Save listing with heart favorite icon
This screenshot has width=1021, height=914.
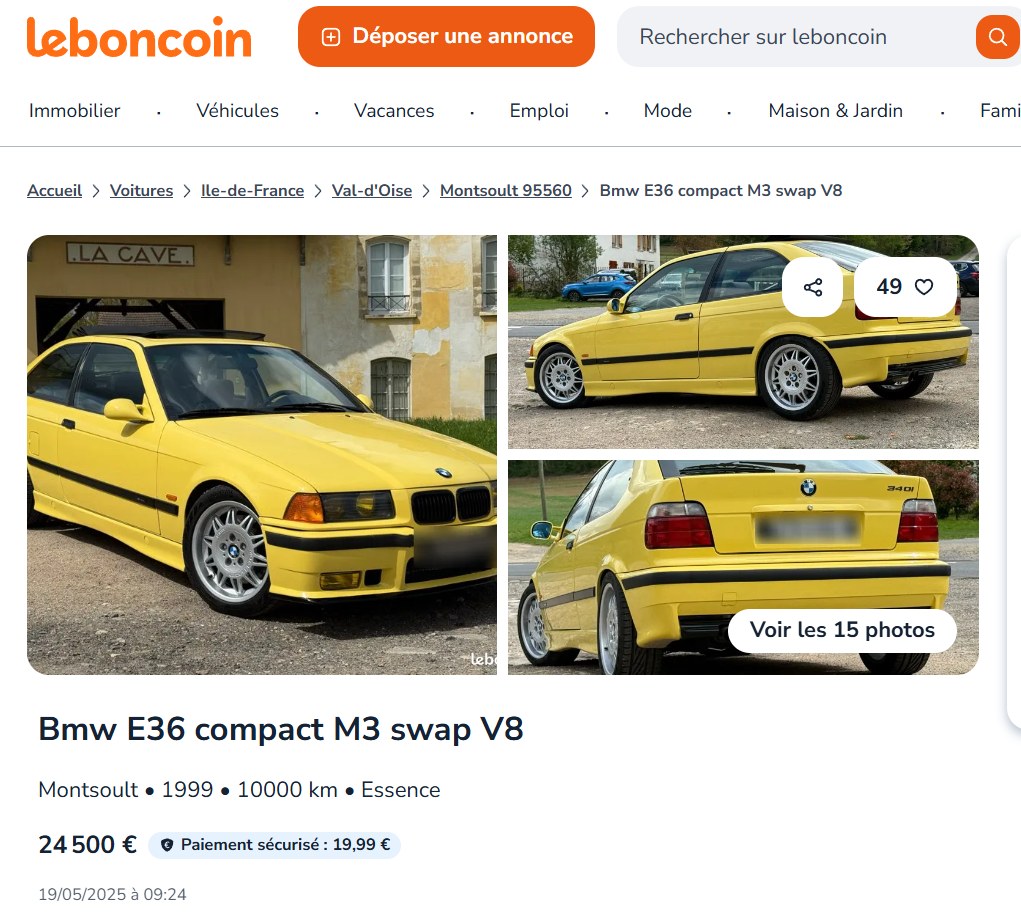[x=923, y=287]
